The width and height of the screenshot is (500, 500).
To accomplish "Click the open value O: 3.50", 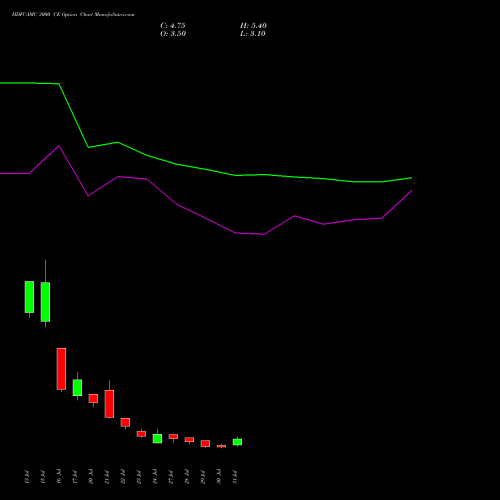I will pos(173,34).
